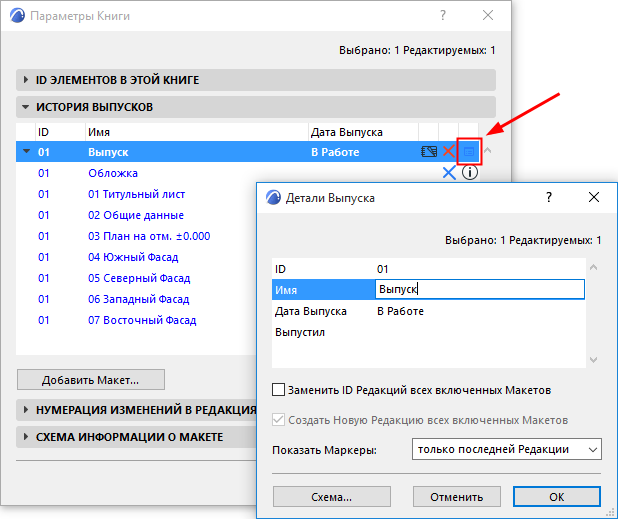Click the scroll up arrow in the Детали Выпуска table
This screenshot has width=618, height=519.
click(593, 268)
